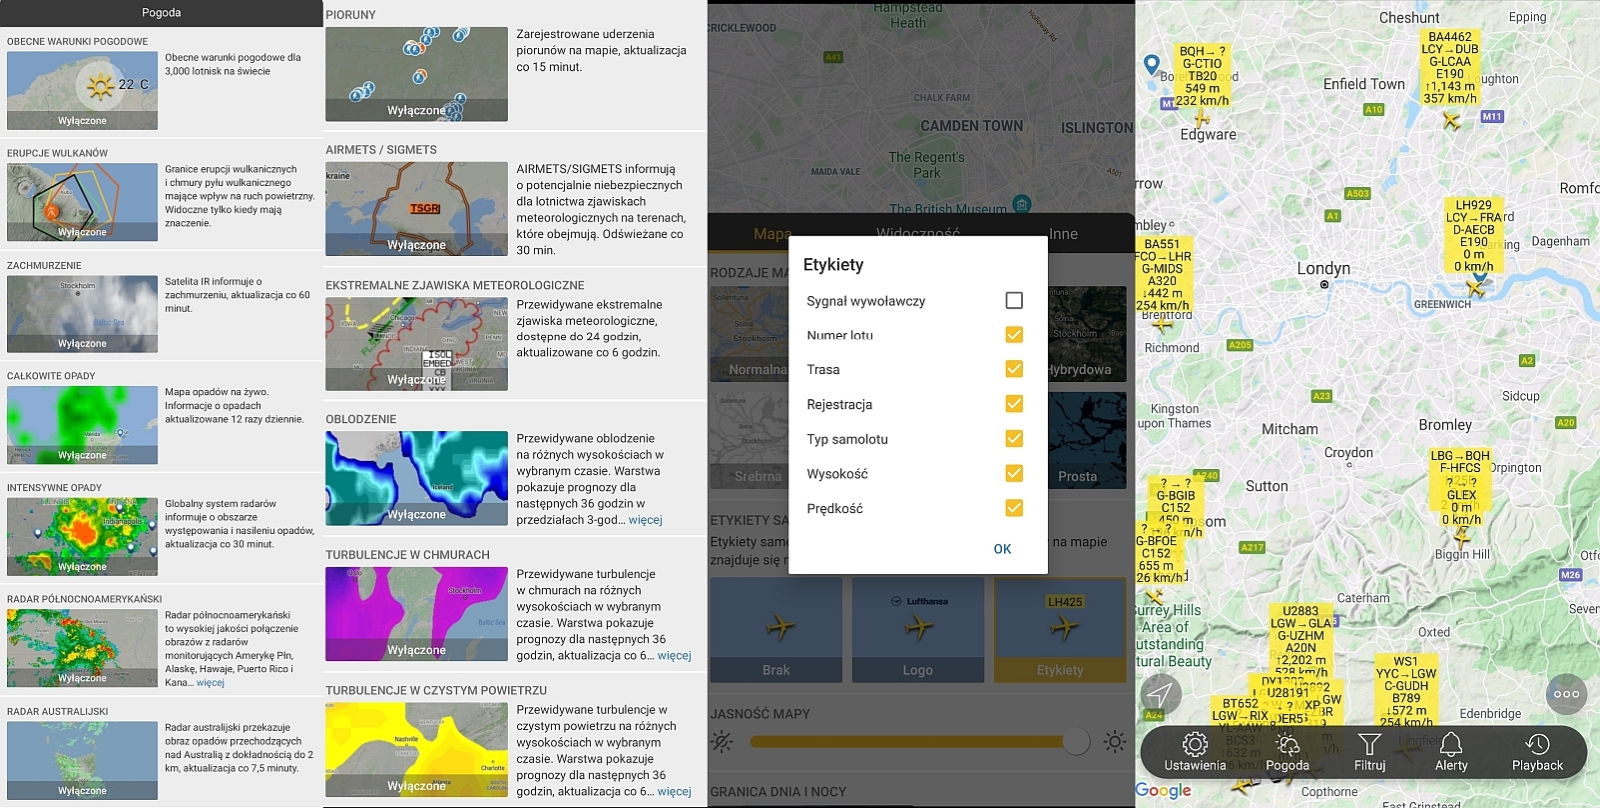Image resolution: width=1600 pixels, height=808 pixels.
Task: Confirm Etykiety dialog with OK
Action: (x=1002, y=549)
